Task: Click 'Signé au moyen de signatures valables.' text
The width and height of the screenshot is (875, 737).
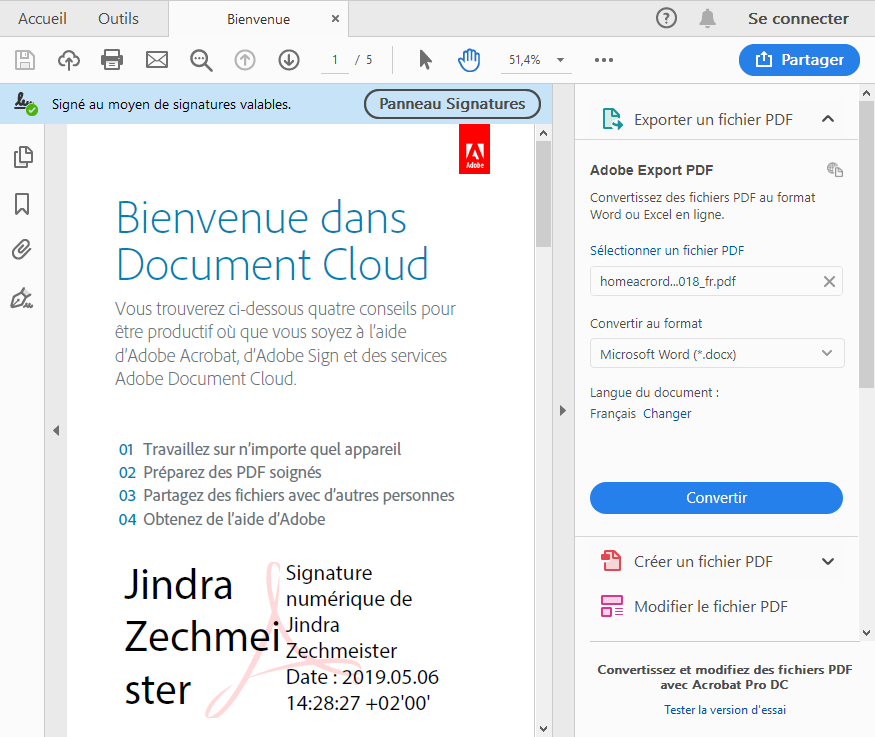Action: (171, 104)
